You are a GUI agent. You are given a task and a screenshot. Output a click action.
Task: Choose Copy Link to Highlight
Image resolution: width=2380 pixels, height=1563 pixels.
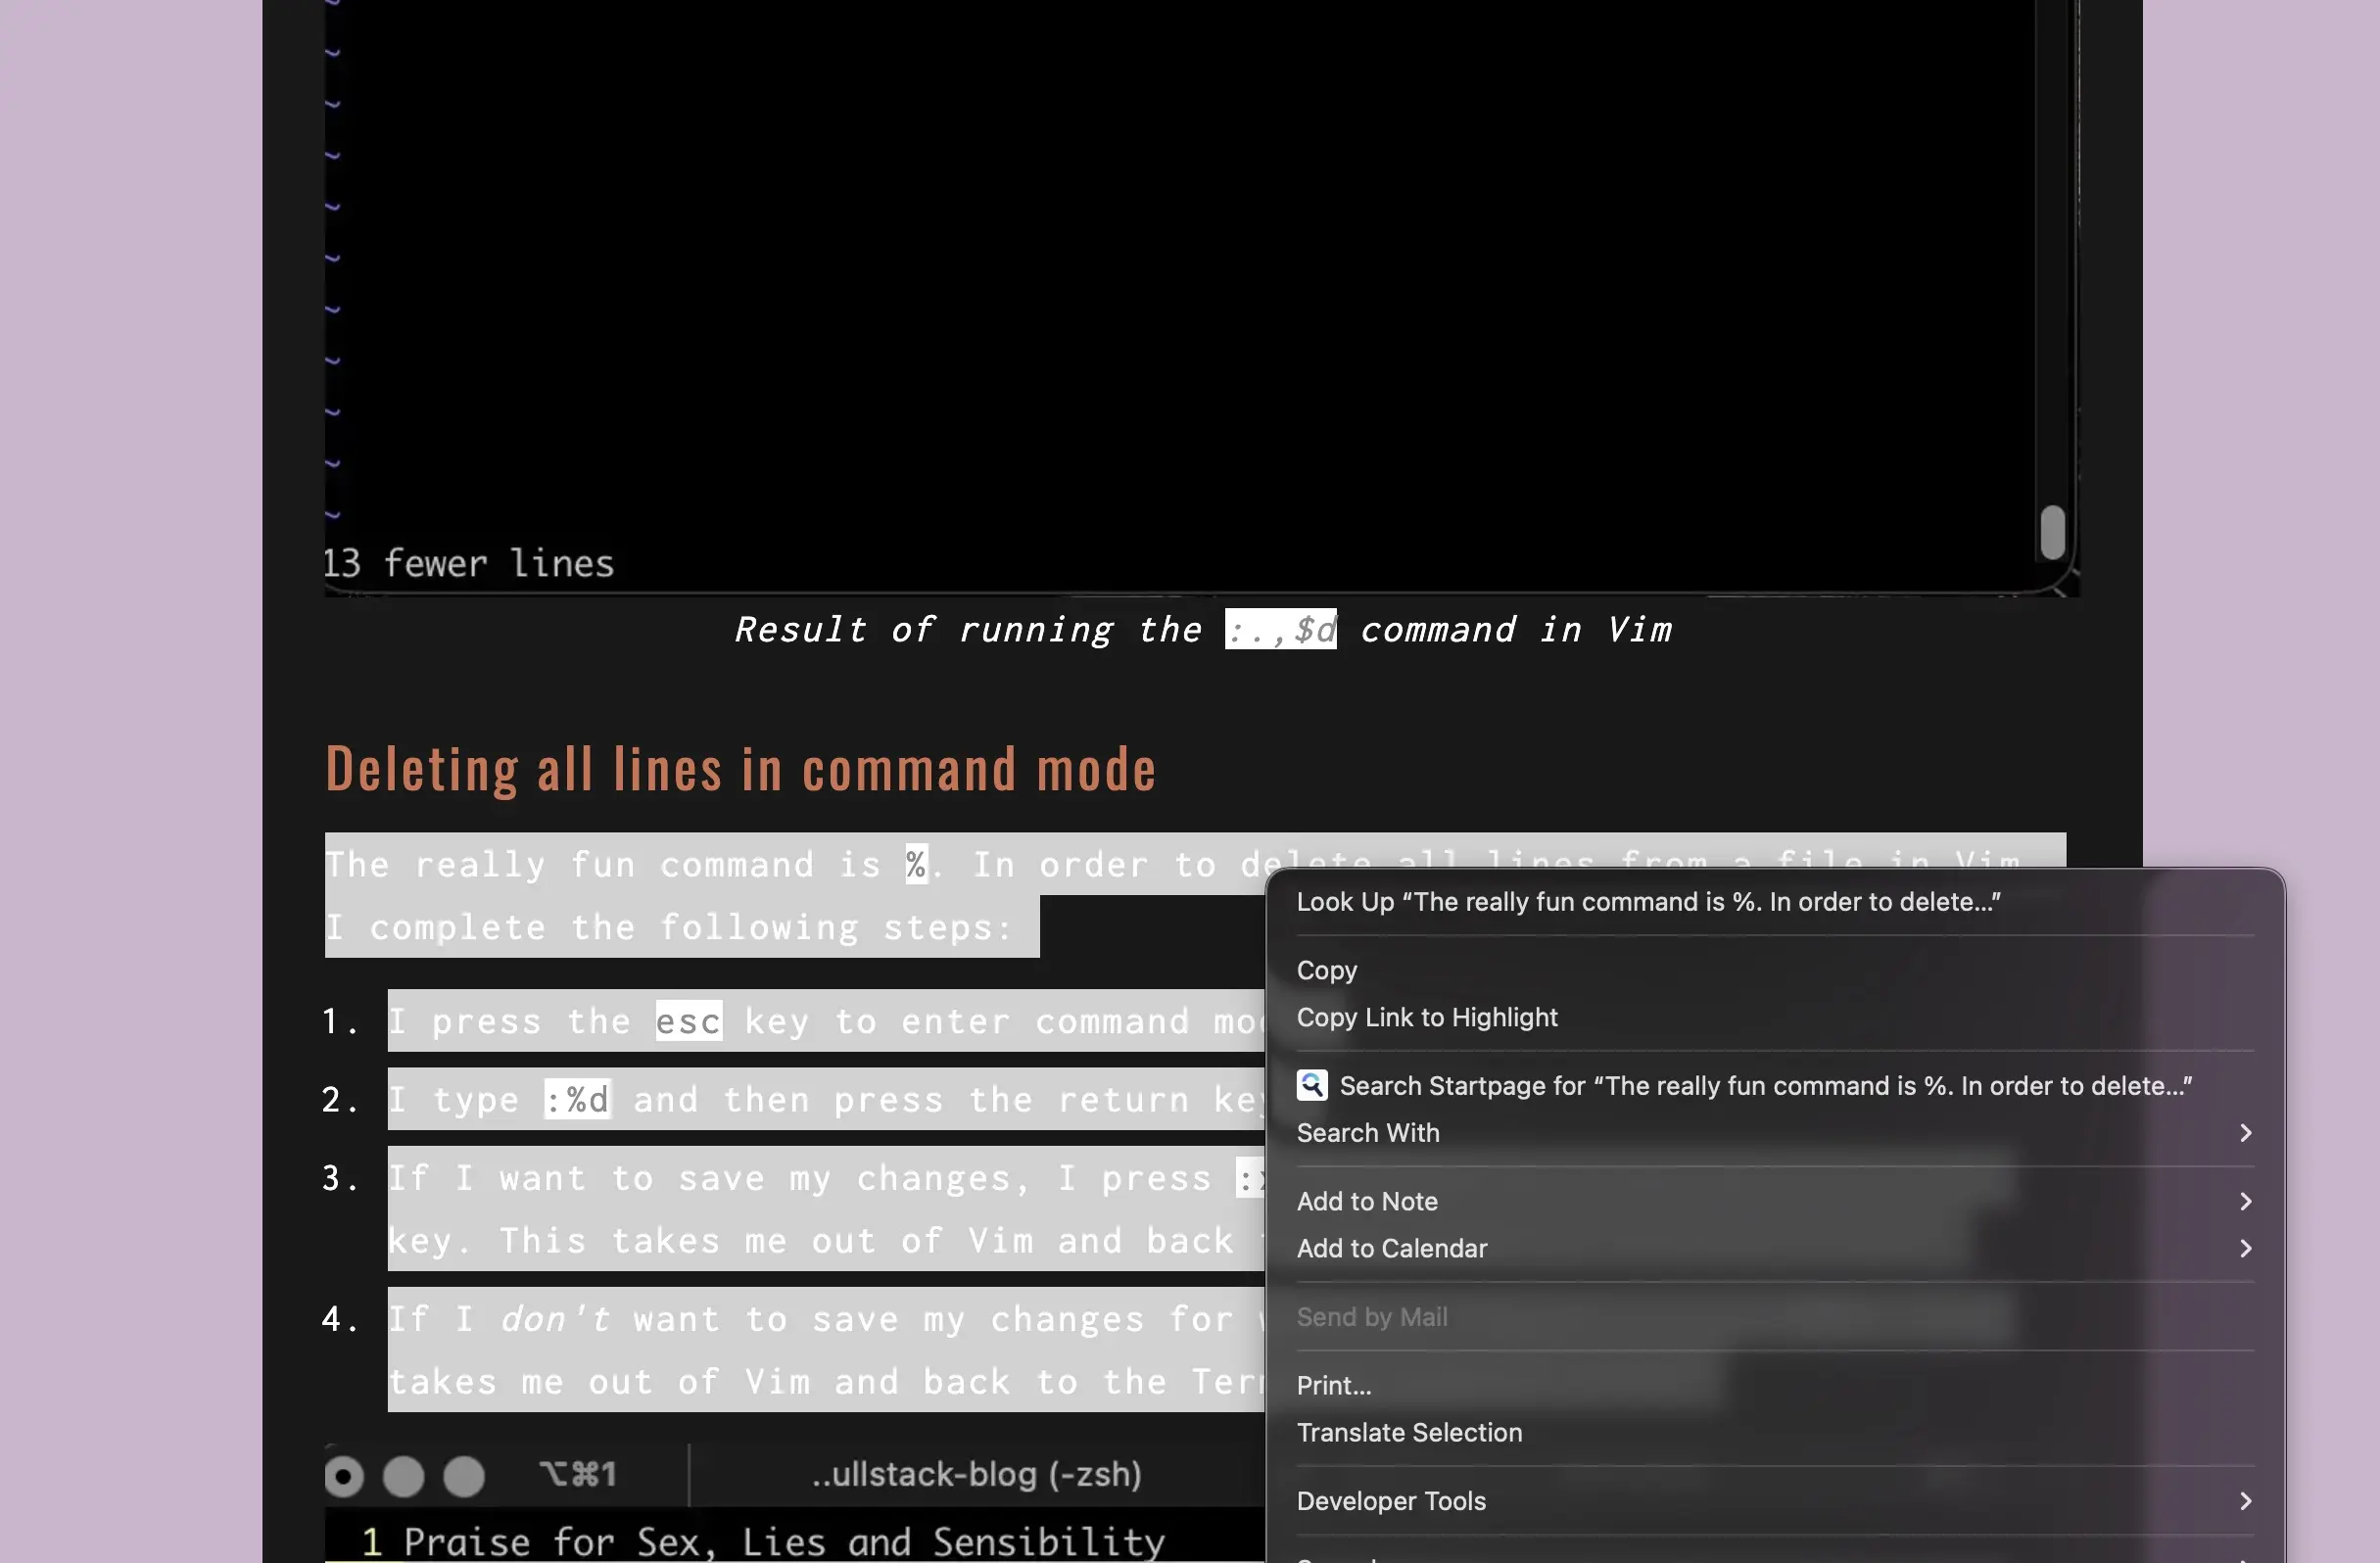1775,1017
